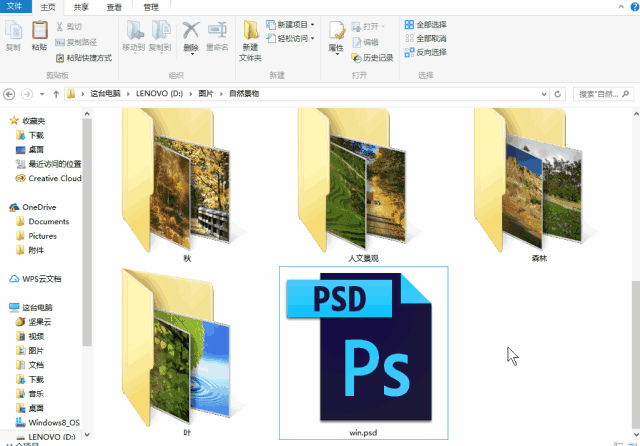Click 全部取消 (Select none)
The image size is (640, 446).
[x=426, y=38]
